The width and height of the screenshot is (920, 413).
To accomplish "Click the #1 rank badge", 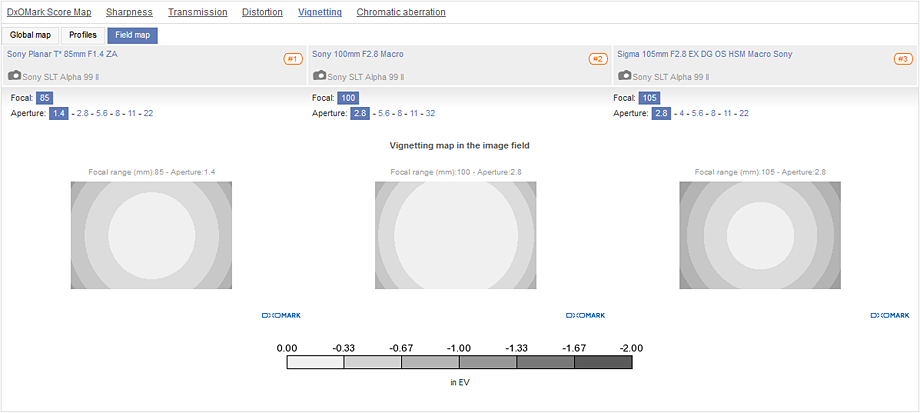I will coord(293,59).
